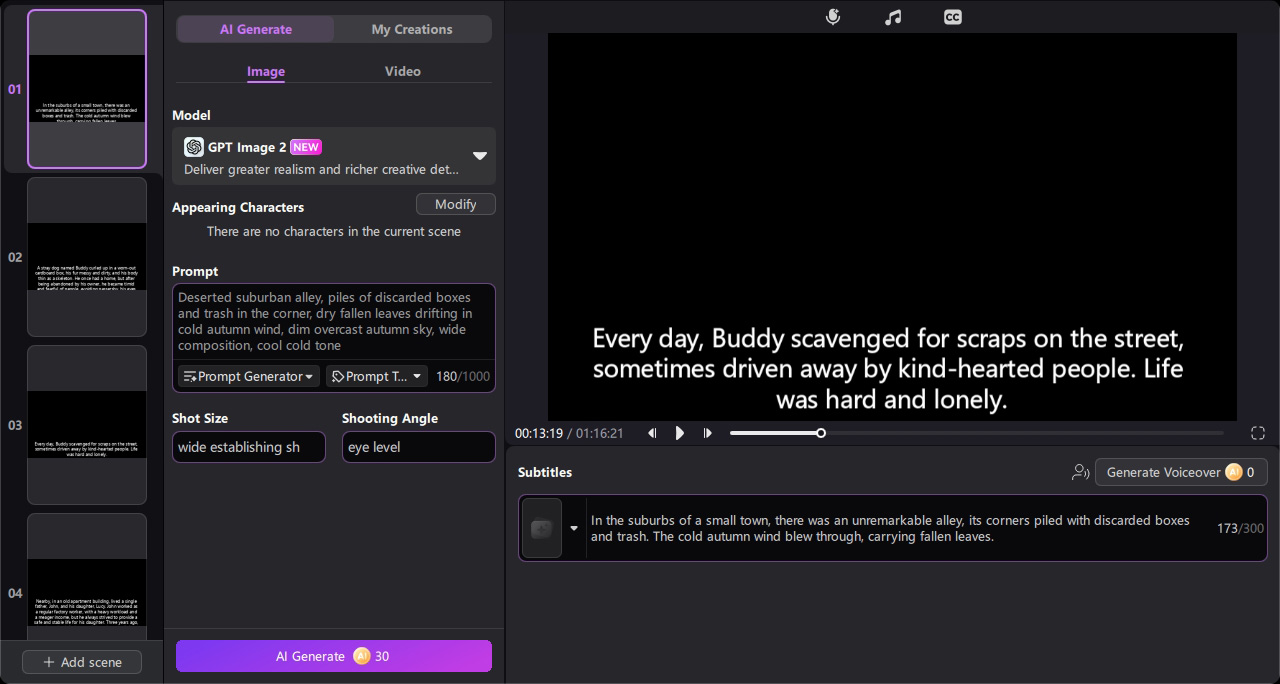The height and width of the screenshot is (684, 1280).
Task: Click the 00:13:19 timecode display
Action: coord(538,433)
